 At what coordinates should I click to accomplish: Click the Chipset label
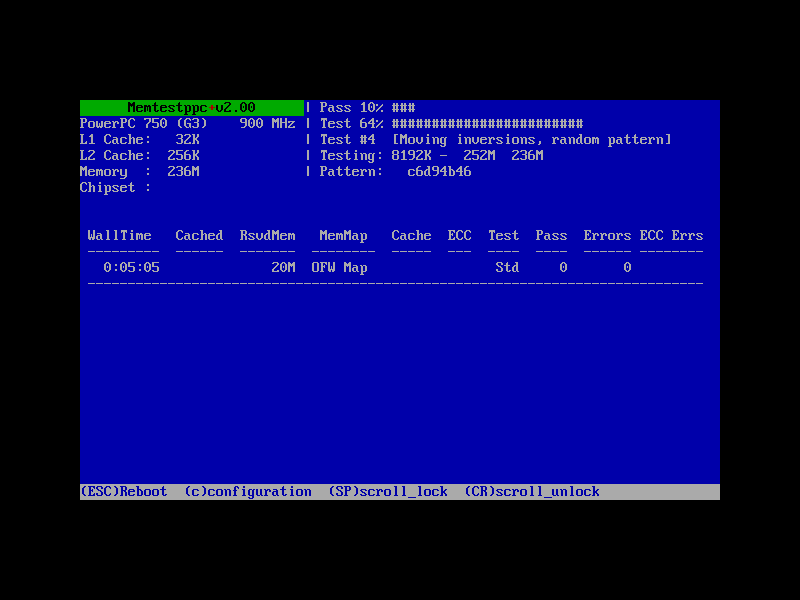(x=115, y=188)
